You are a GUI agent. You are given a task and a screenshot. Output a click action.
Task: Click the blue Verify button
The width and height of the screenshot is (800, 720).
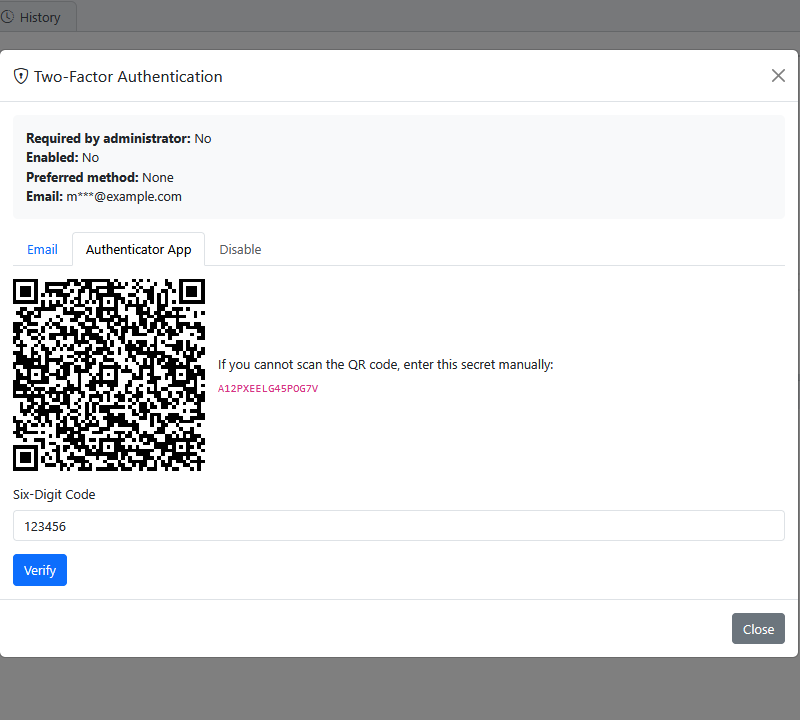coord(40,570)
